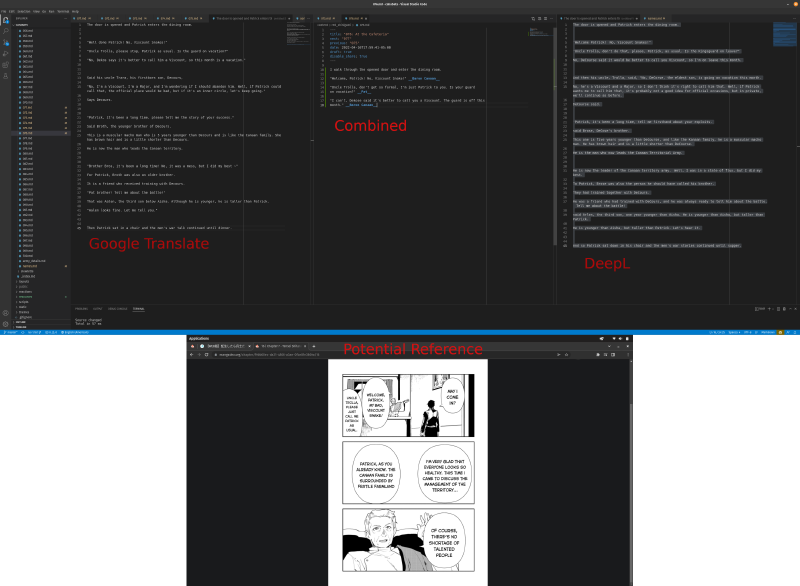Open the File menu
This screenshot has height=586, width=800.
pos(4,11)
